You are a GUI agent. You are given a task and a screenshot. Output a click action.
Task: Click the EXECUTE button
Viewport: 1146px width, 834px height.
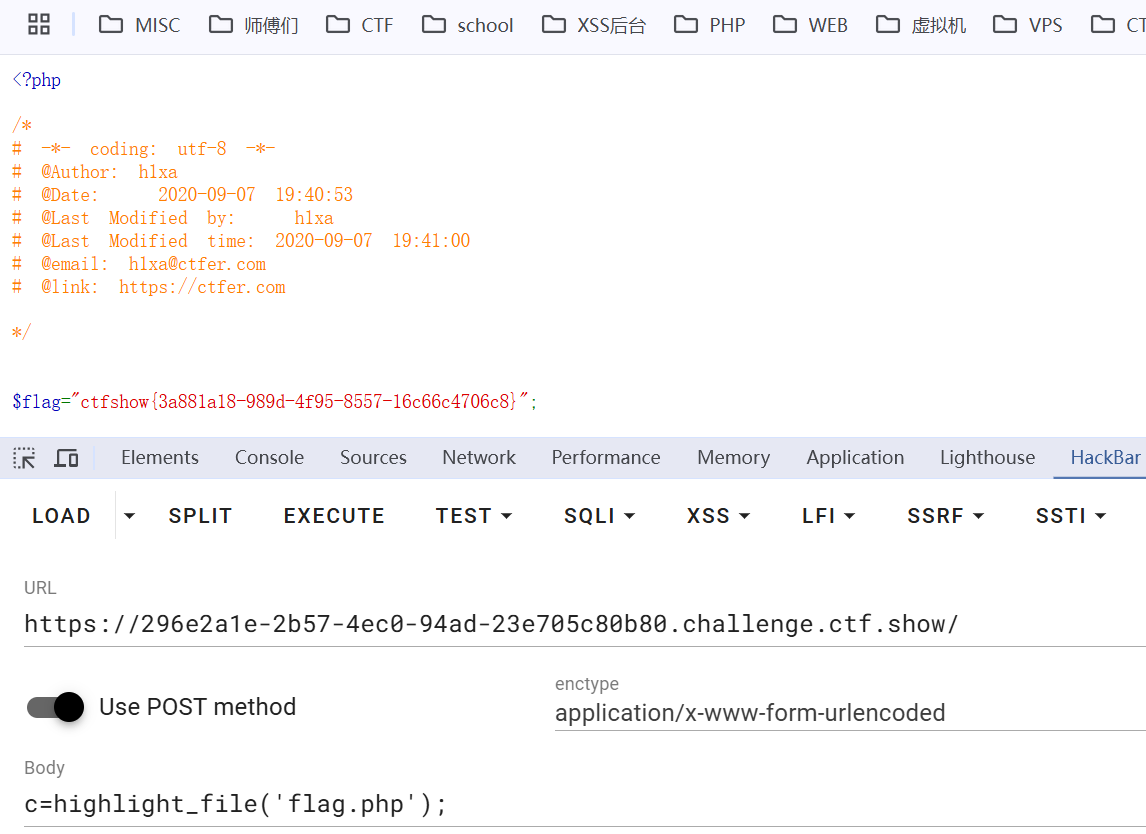point(334,516)
